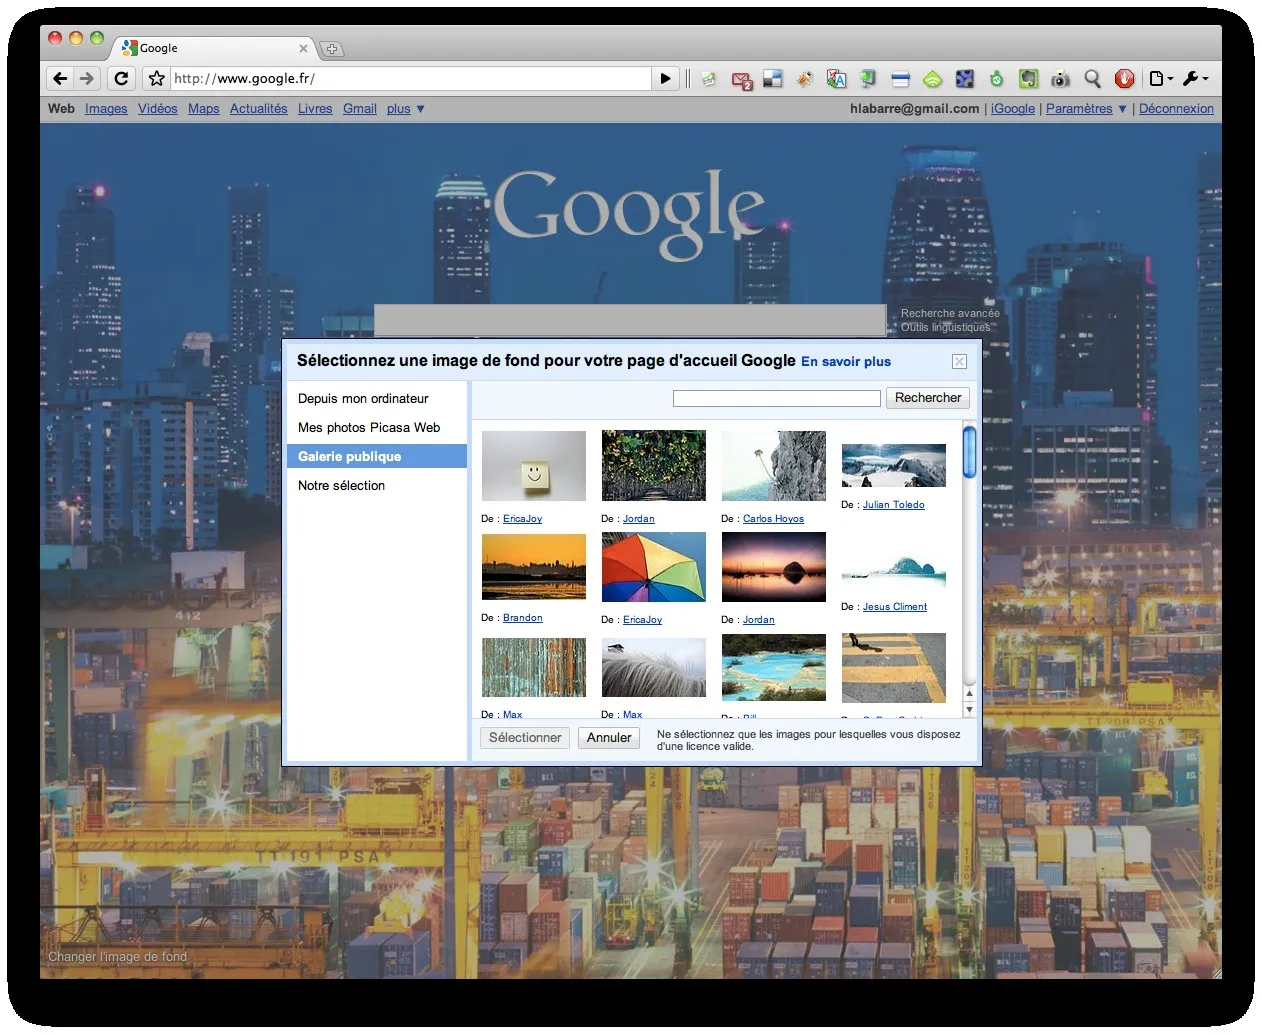Image resolution: width=1262 pixels, height=1034 pixels.
Task: Open the green wifi feed extension icon
Action: click(x=932, y=79)
